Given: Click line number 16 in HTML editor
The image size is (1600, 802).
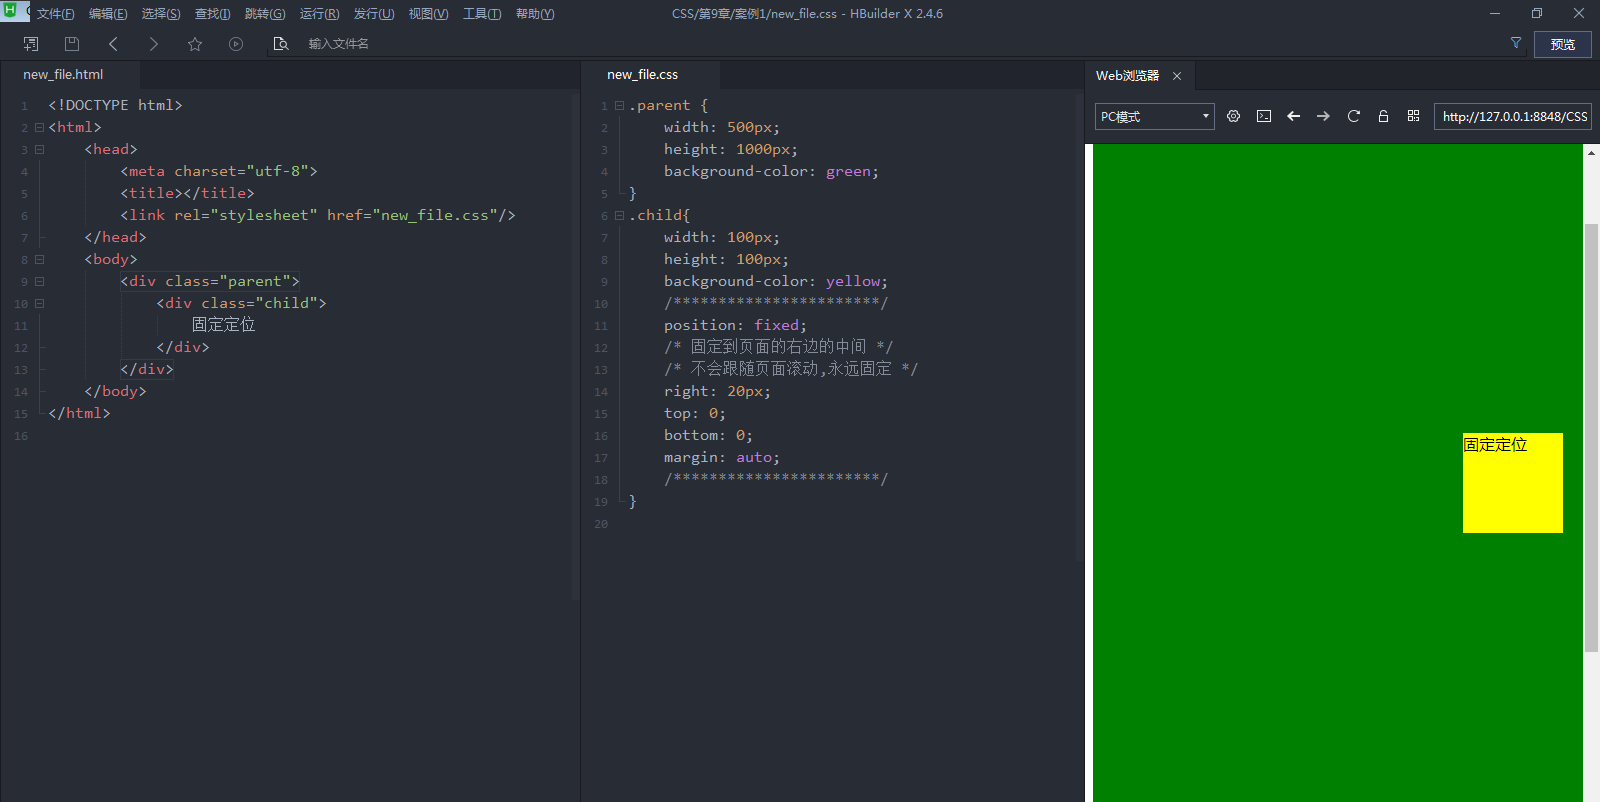Looking at the screenshot, I should 21,436.
